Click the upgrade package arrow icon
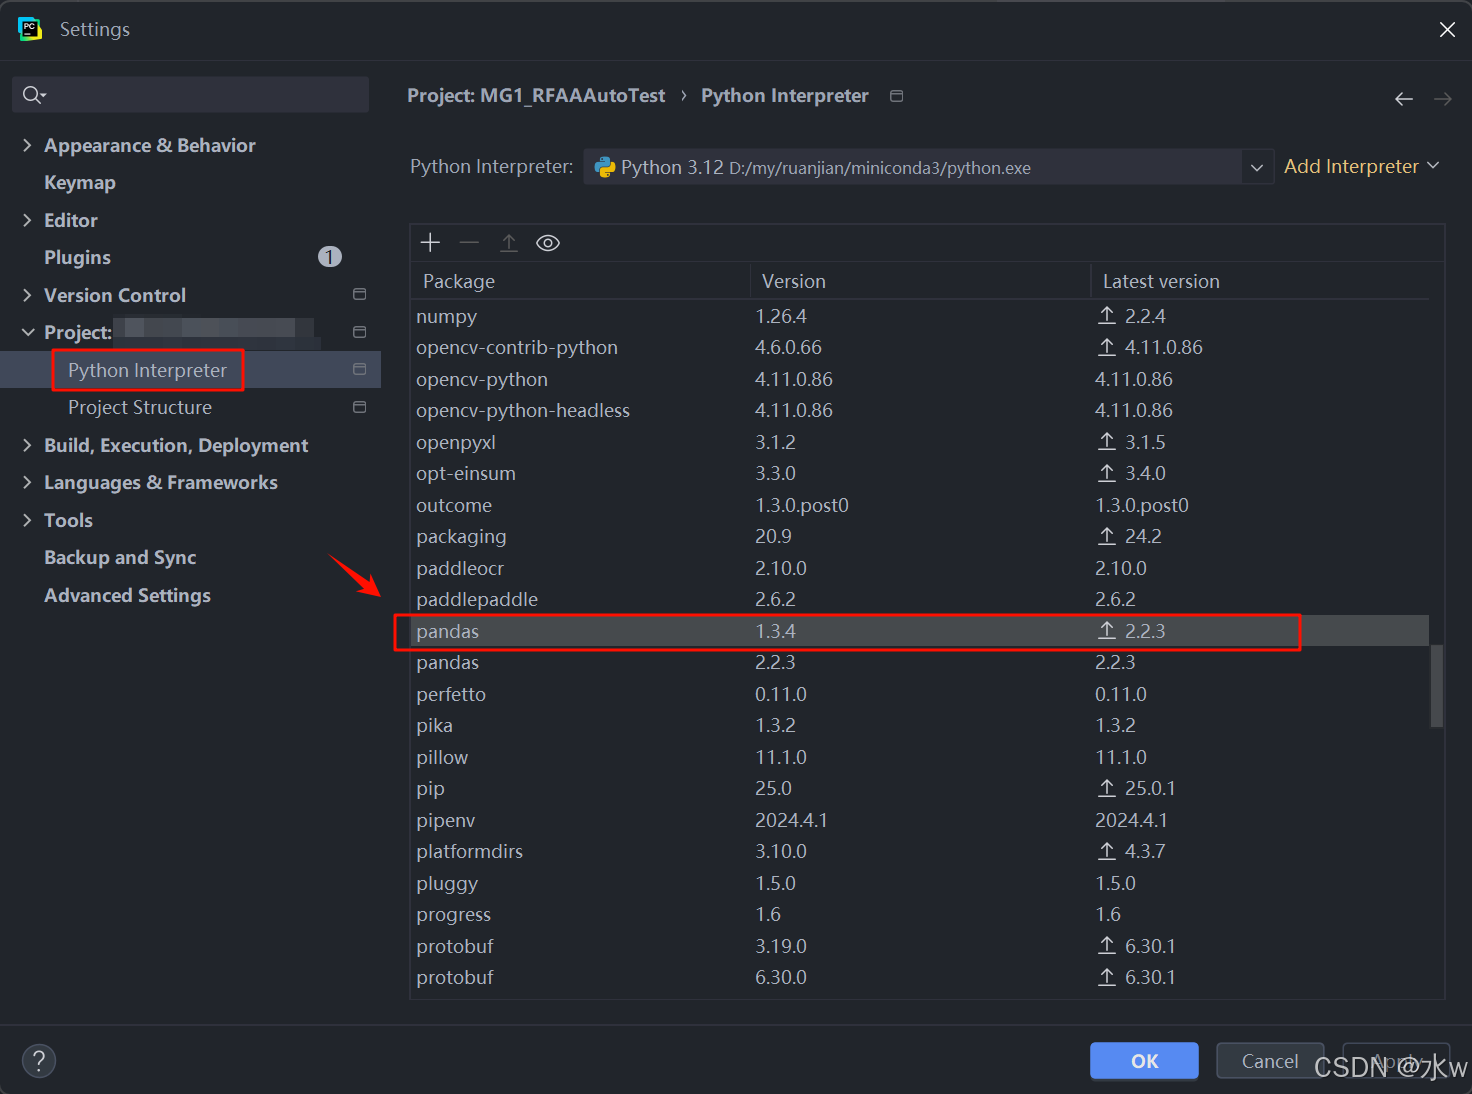Image resolution: width=1472 pixels, height=1094 pixels. pyautogui.click(x=509, y=243)
